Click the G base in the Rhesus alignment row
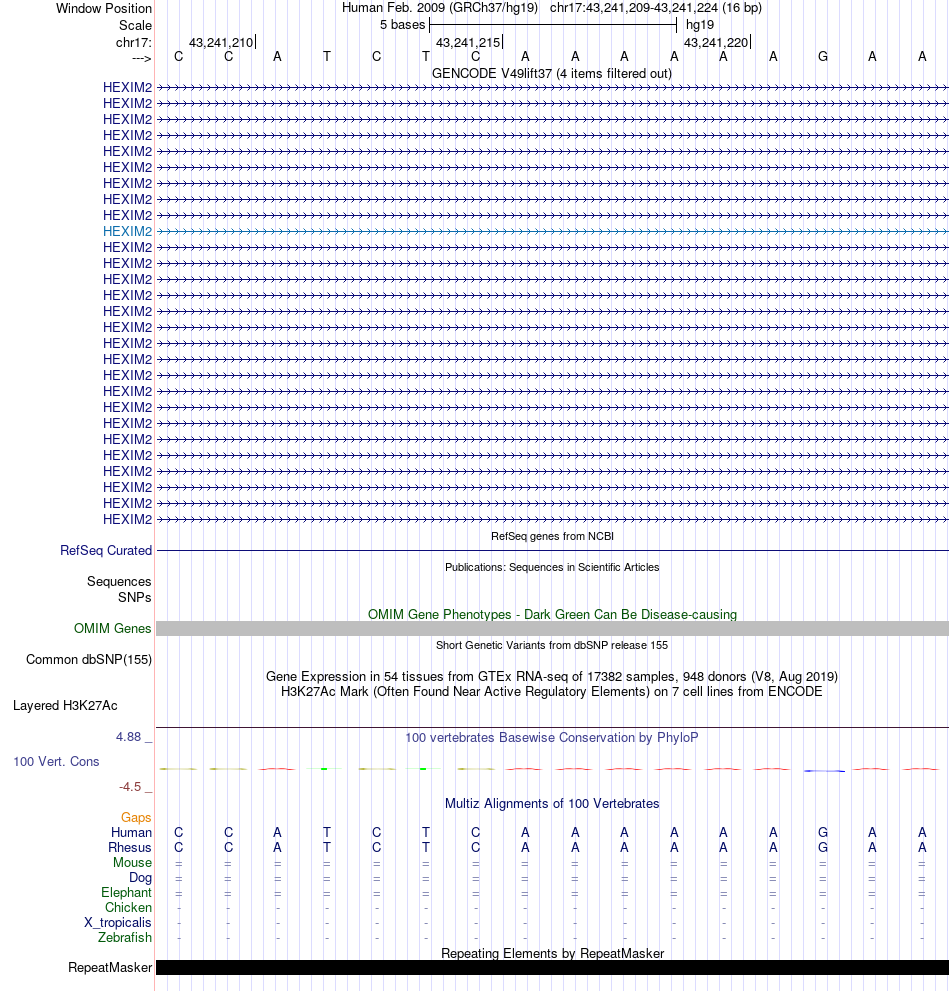Viewport: 950px width, 991px height. (x=822, y=848)
